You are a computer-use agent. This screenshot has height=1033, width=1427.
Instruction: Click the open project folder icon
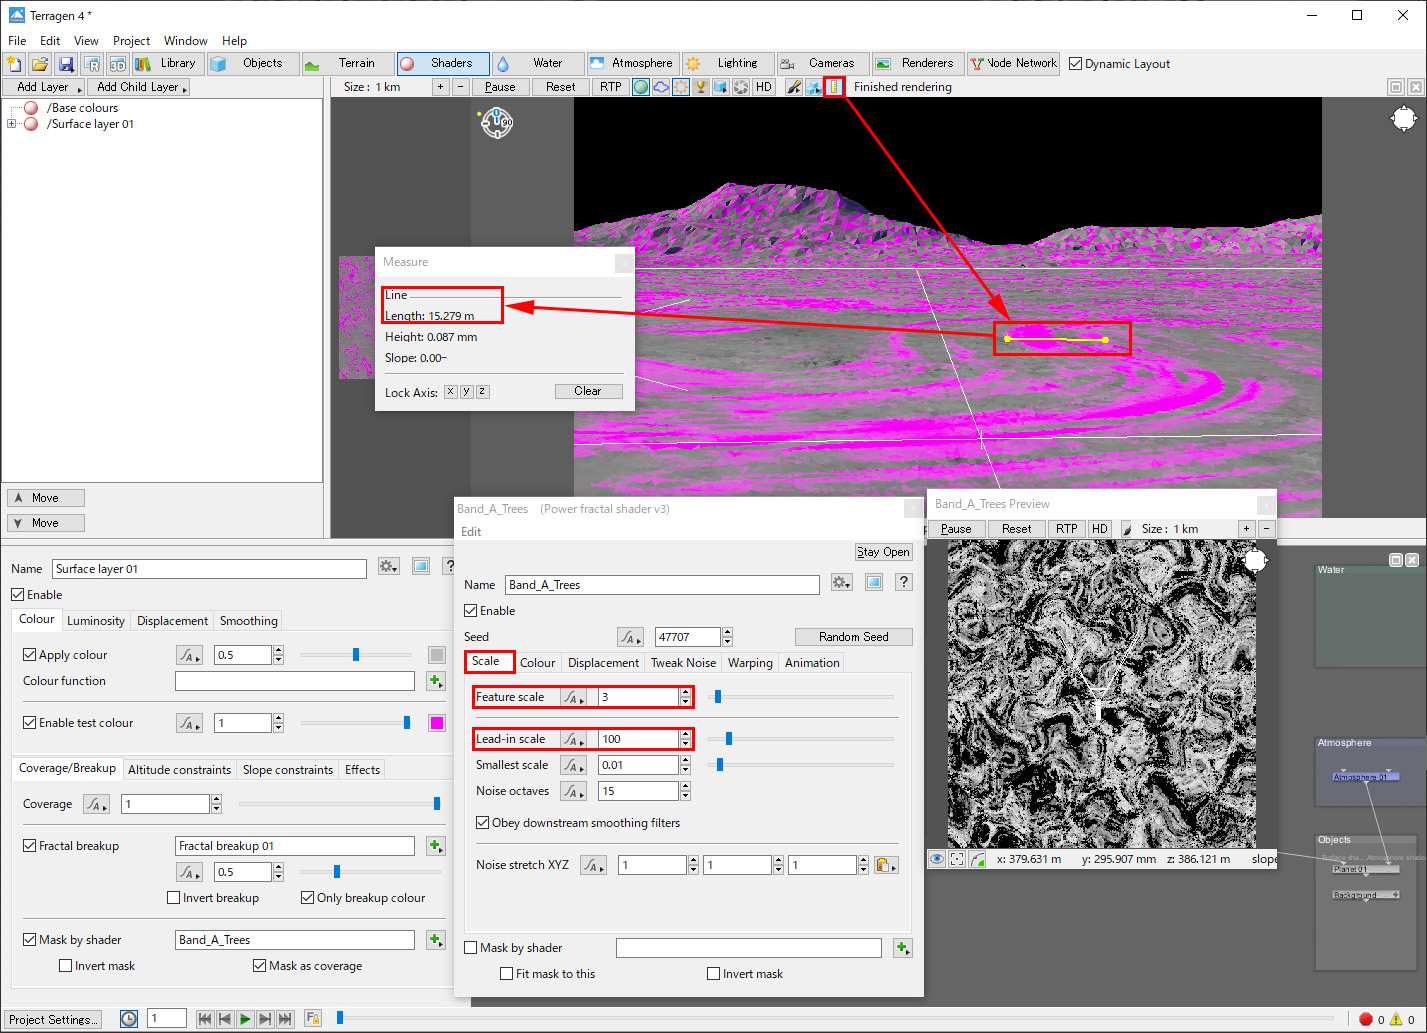coord(40,64)
